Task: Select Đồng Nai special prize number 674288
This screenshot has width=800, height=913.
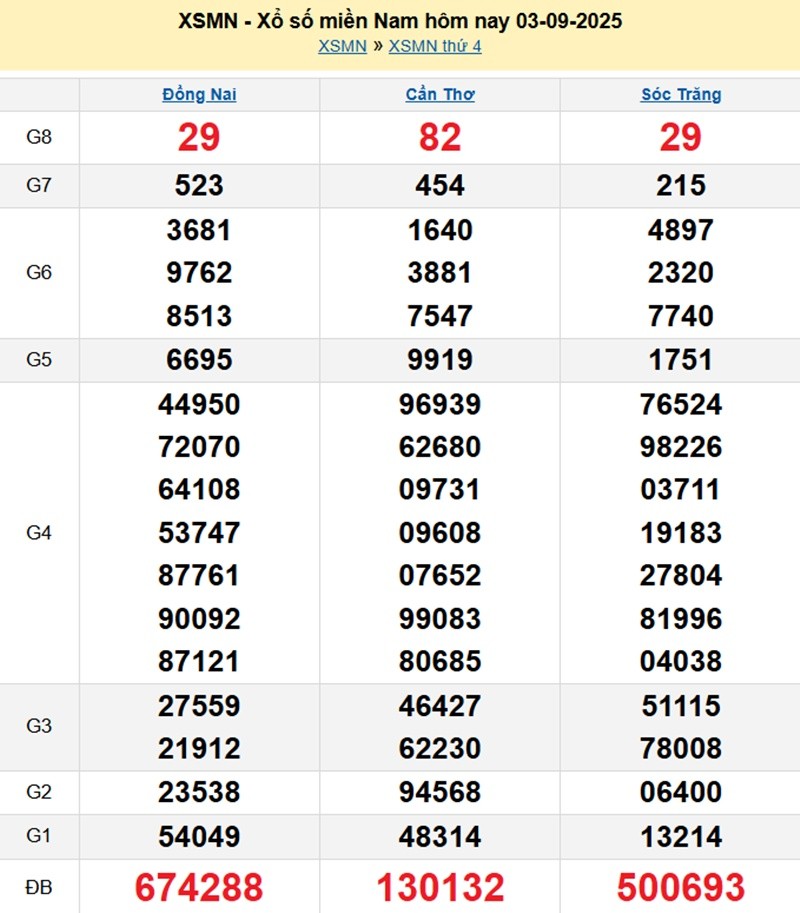Action: coord(199,887)
